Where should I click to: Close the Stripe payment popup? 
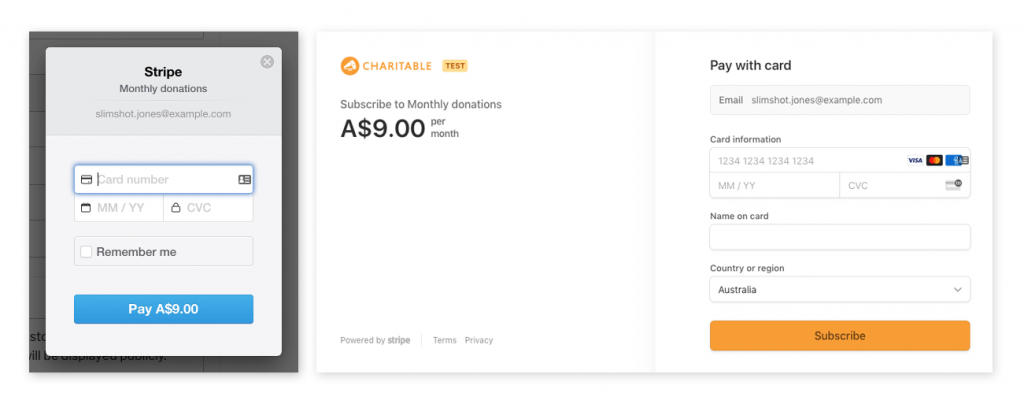pyautogui.click(x=267, y=62)
